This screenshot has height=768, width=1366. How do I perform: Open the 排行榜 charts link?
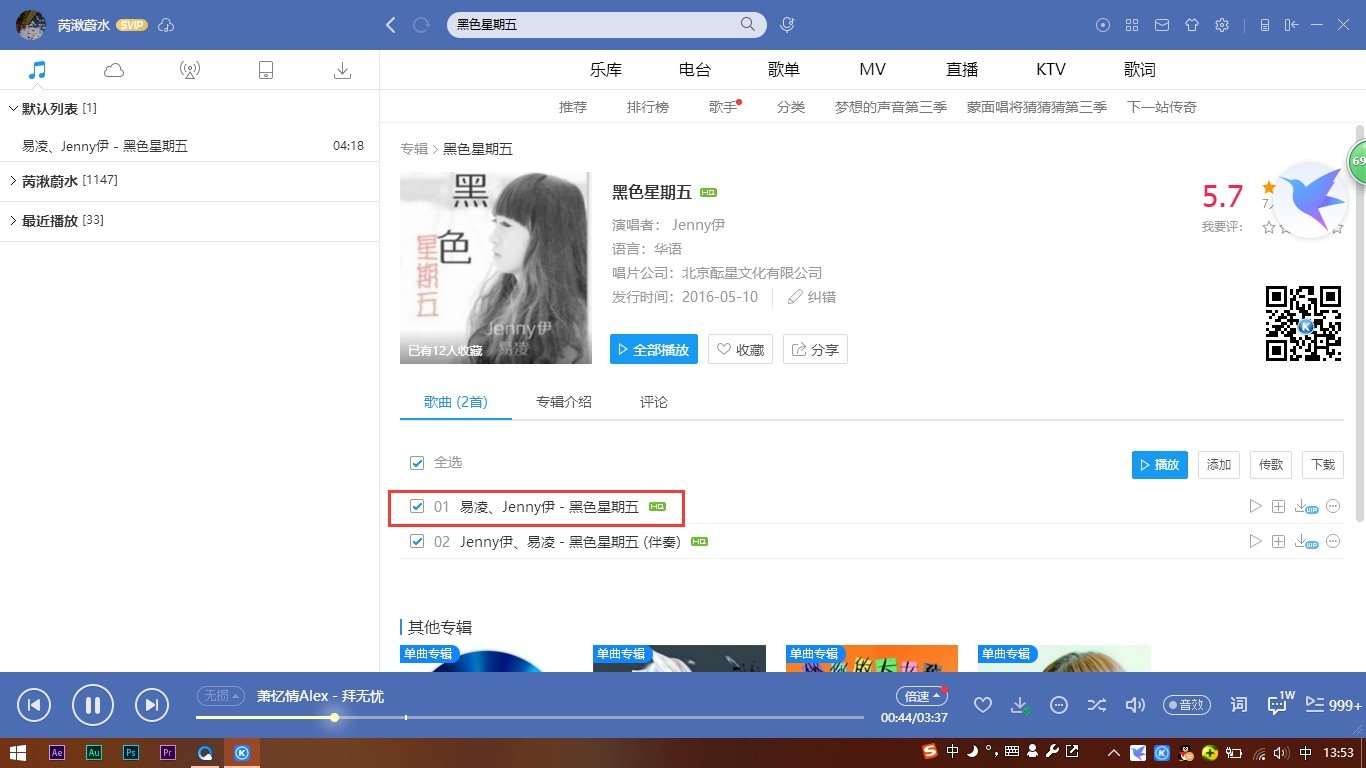point(648,107)
